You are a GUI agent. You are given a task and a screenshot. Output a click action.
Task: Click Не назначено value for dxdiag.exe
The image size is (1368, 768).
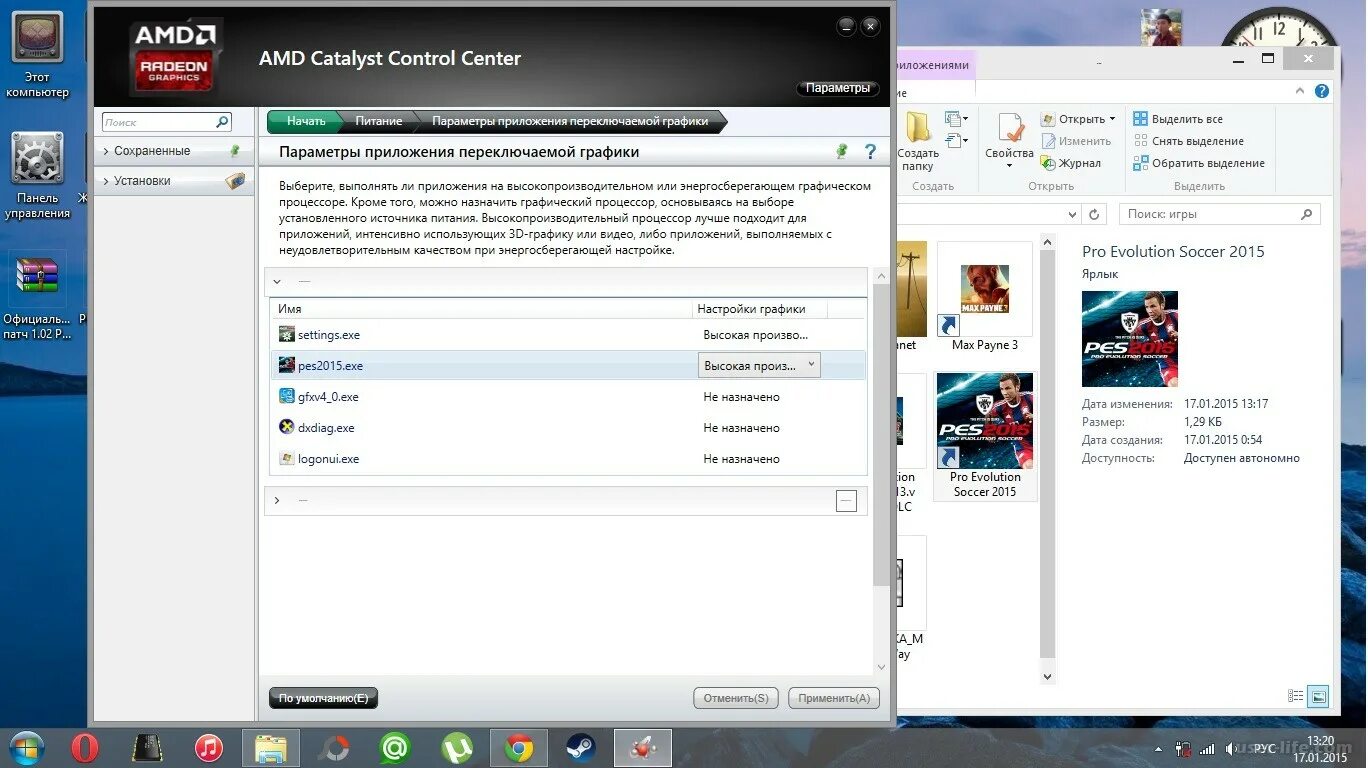coord(741,428)
